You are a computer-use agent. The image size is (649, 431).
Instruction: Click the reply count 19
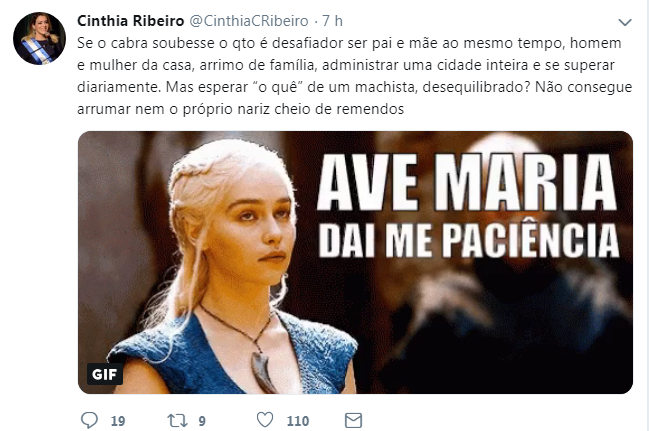coord(118,421)
